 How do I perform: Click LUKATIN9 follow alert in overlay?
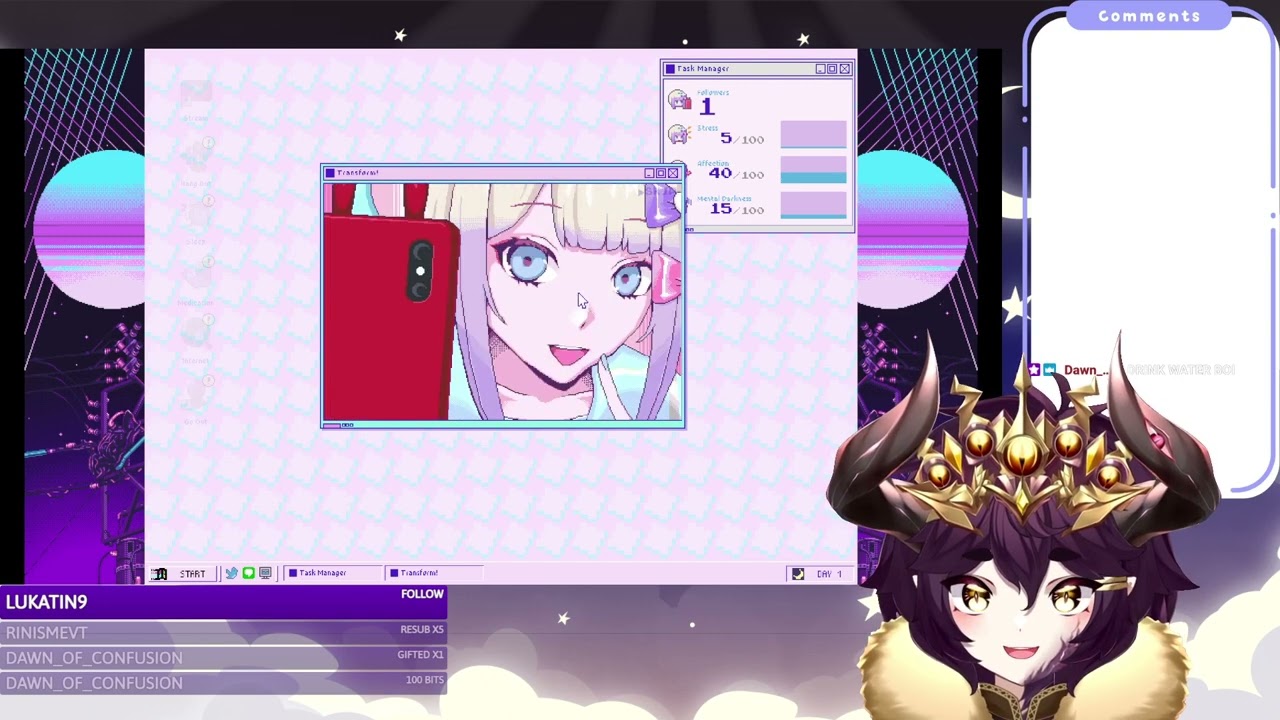pyautogui.click(x=224, y=602)
